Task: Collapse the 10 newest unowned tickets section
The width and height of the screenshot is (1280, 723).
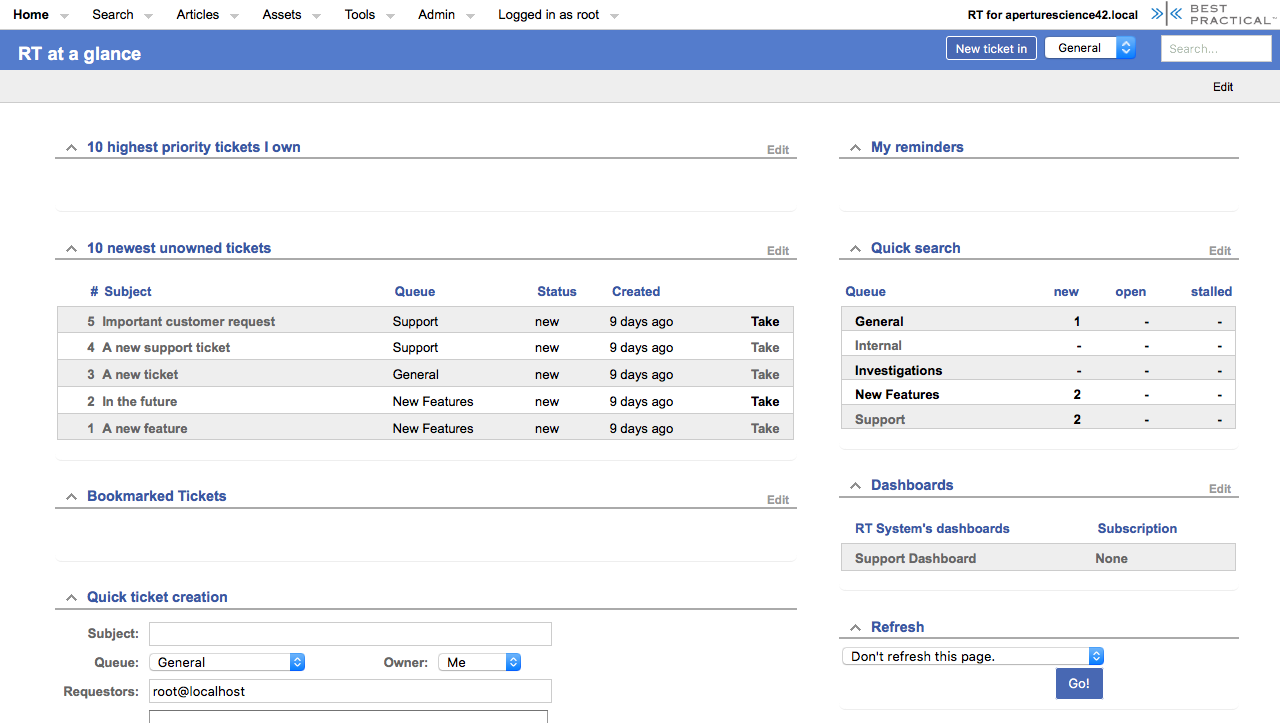Action: pos(71,248)
